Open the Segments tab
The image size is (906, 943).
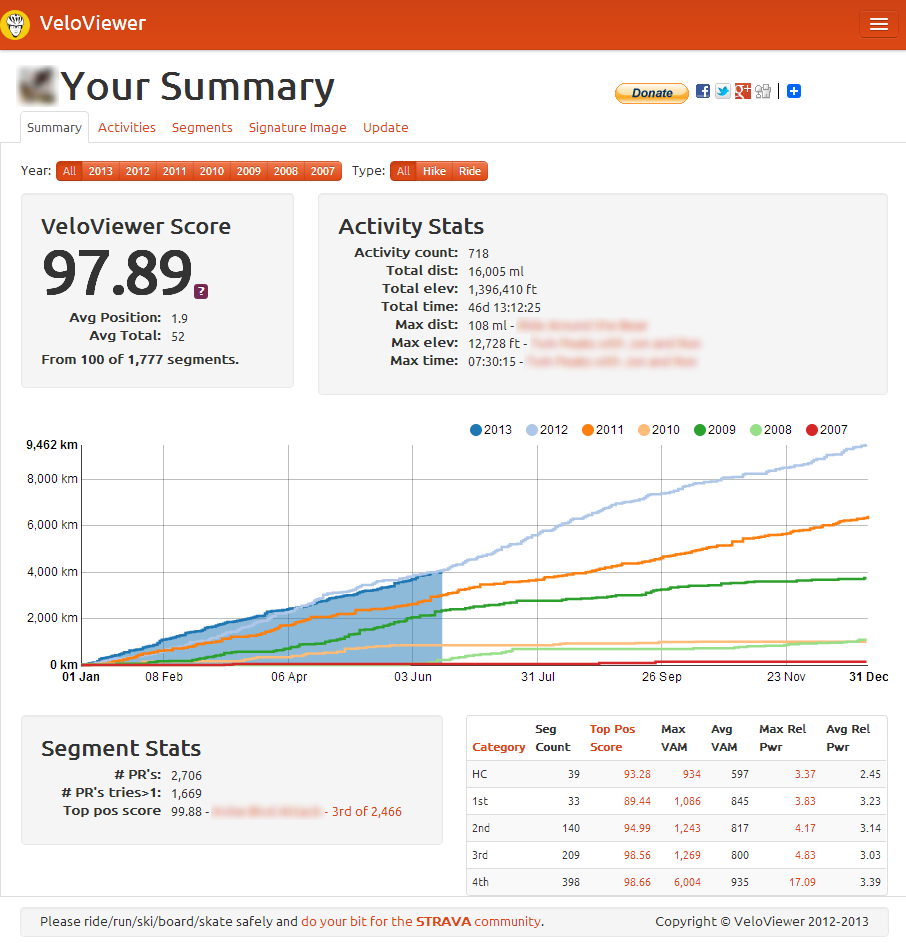point(202,127)
